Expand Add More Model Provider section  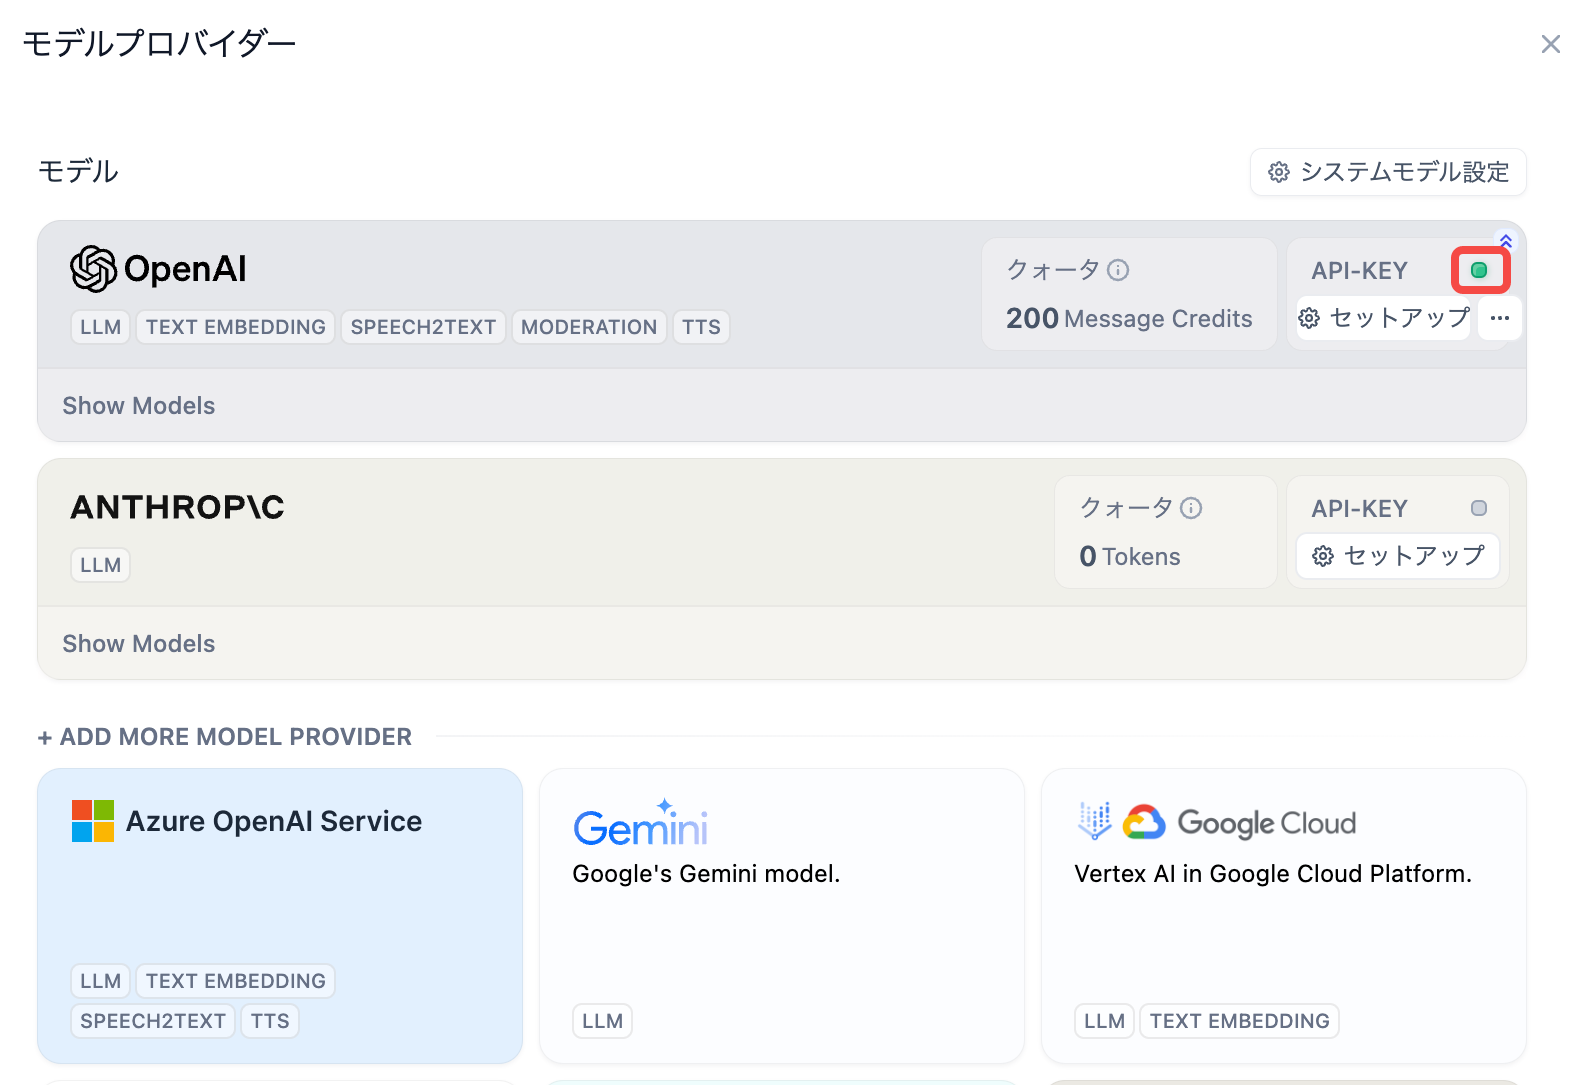click(225, 737)
